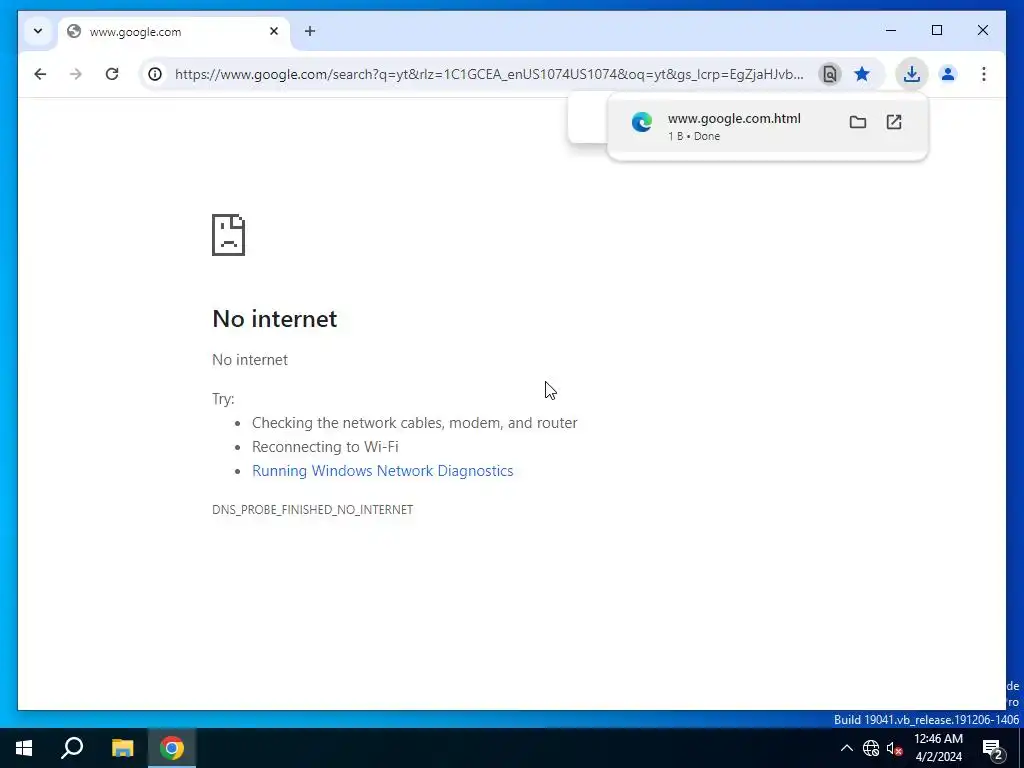Open Windows taskbar search
This screenshot has width=1024, height=768.
(x=72, y=748)
